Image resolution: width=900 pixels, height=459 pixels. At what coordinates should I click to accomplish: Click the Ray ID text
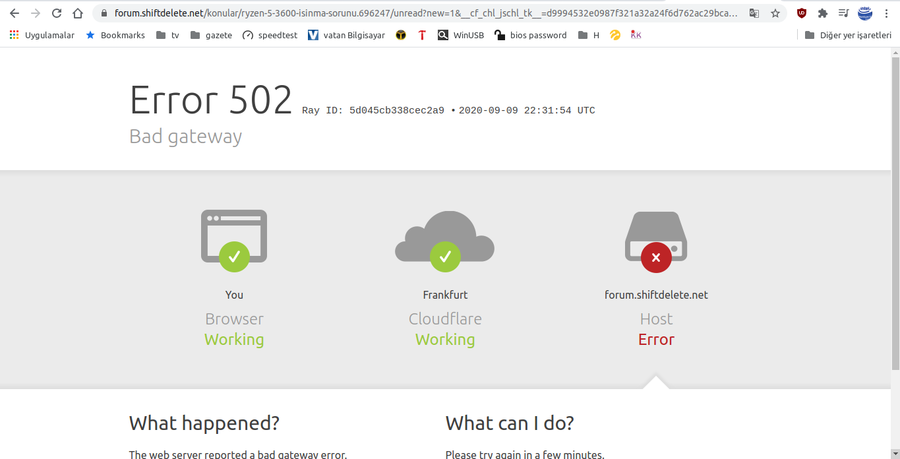tap(373, 111)
